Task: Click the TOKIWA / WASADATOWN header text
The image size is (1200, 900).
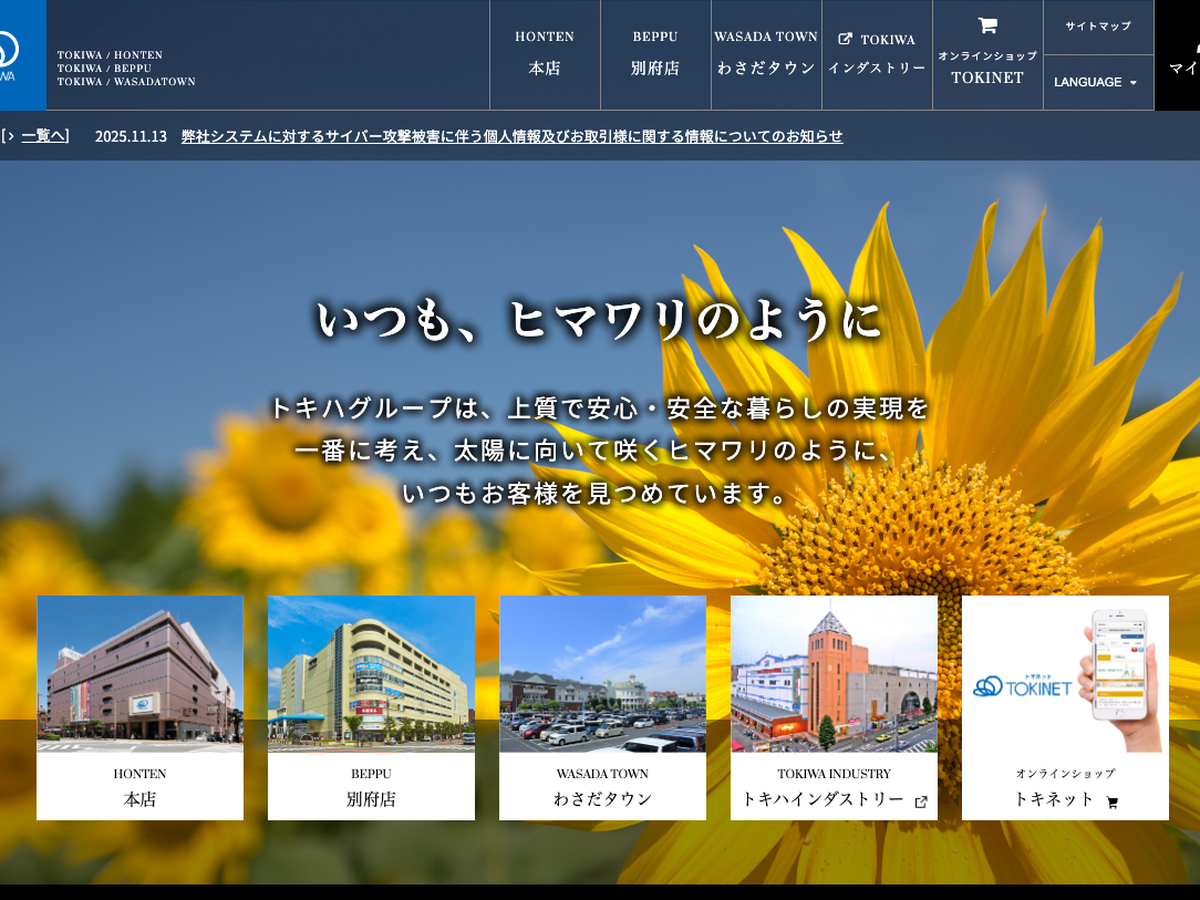Action: click(126, 82)
